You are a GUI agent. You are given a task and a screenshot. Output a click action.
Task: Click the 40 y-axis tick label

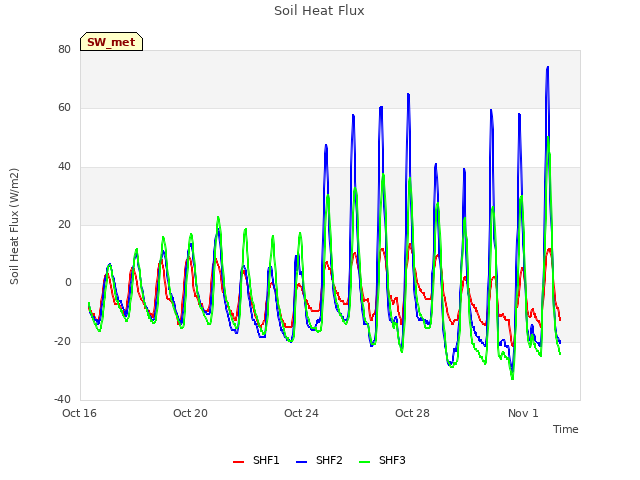click(64, 166)
